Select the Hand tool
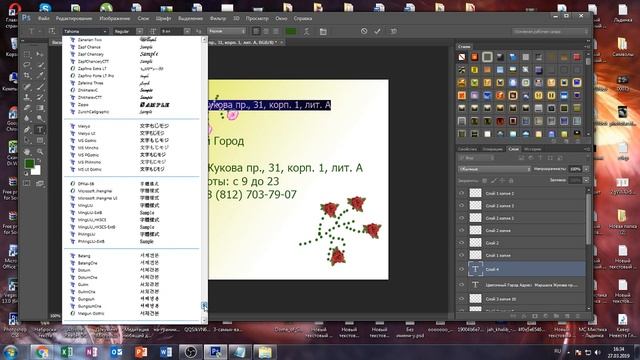640x360 pixels. pos(27,151)
